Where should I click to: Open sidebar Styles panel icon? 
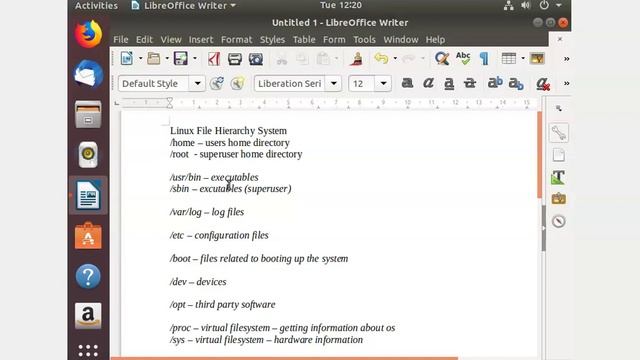tap(558, 177)
